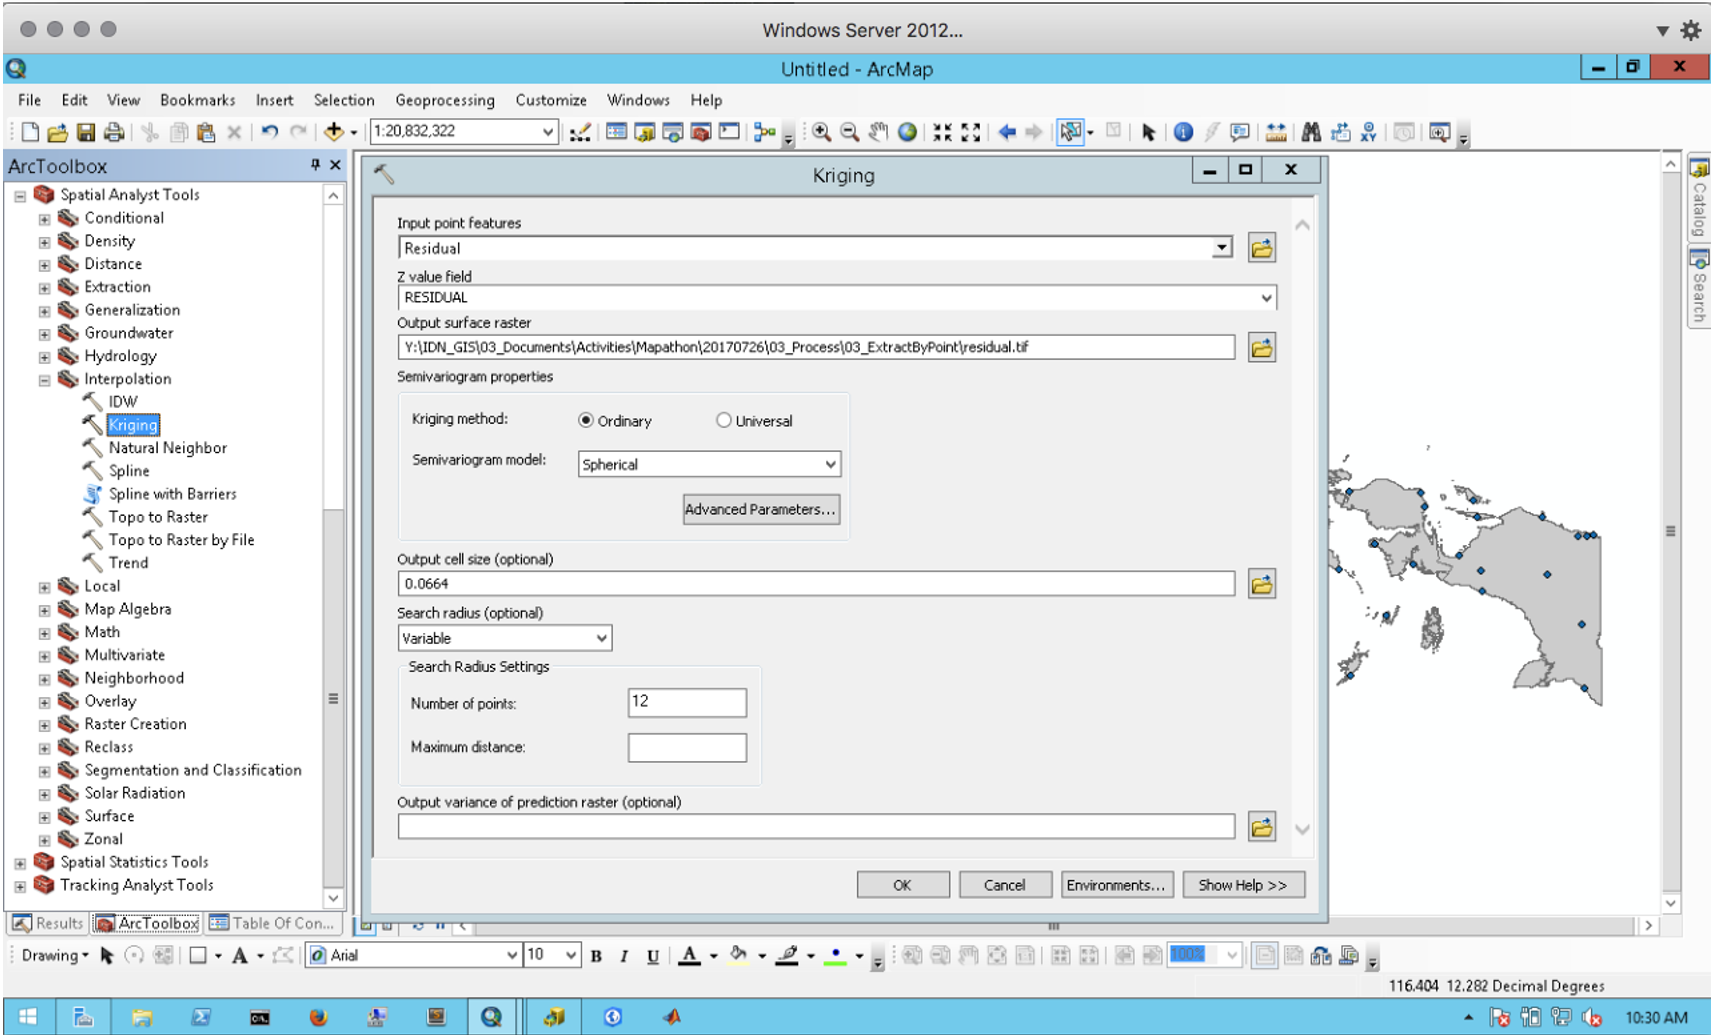Viewport: 1714px width, 1035px height.
Task: Click the font color A swatch
Action: [x=689, y=956]
